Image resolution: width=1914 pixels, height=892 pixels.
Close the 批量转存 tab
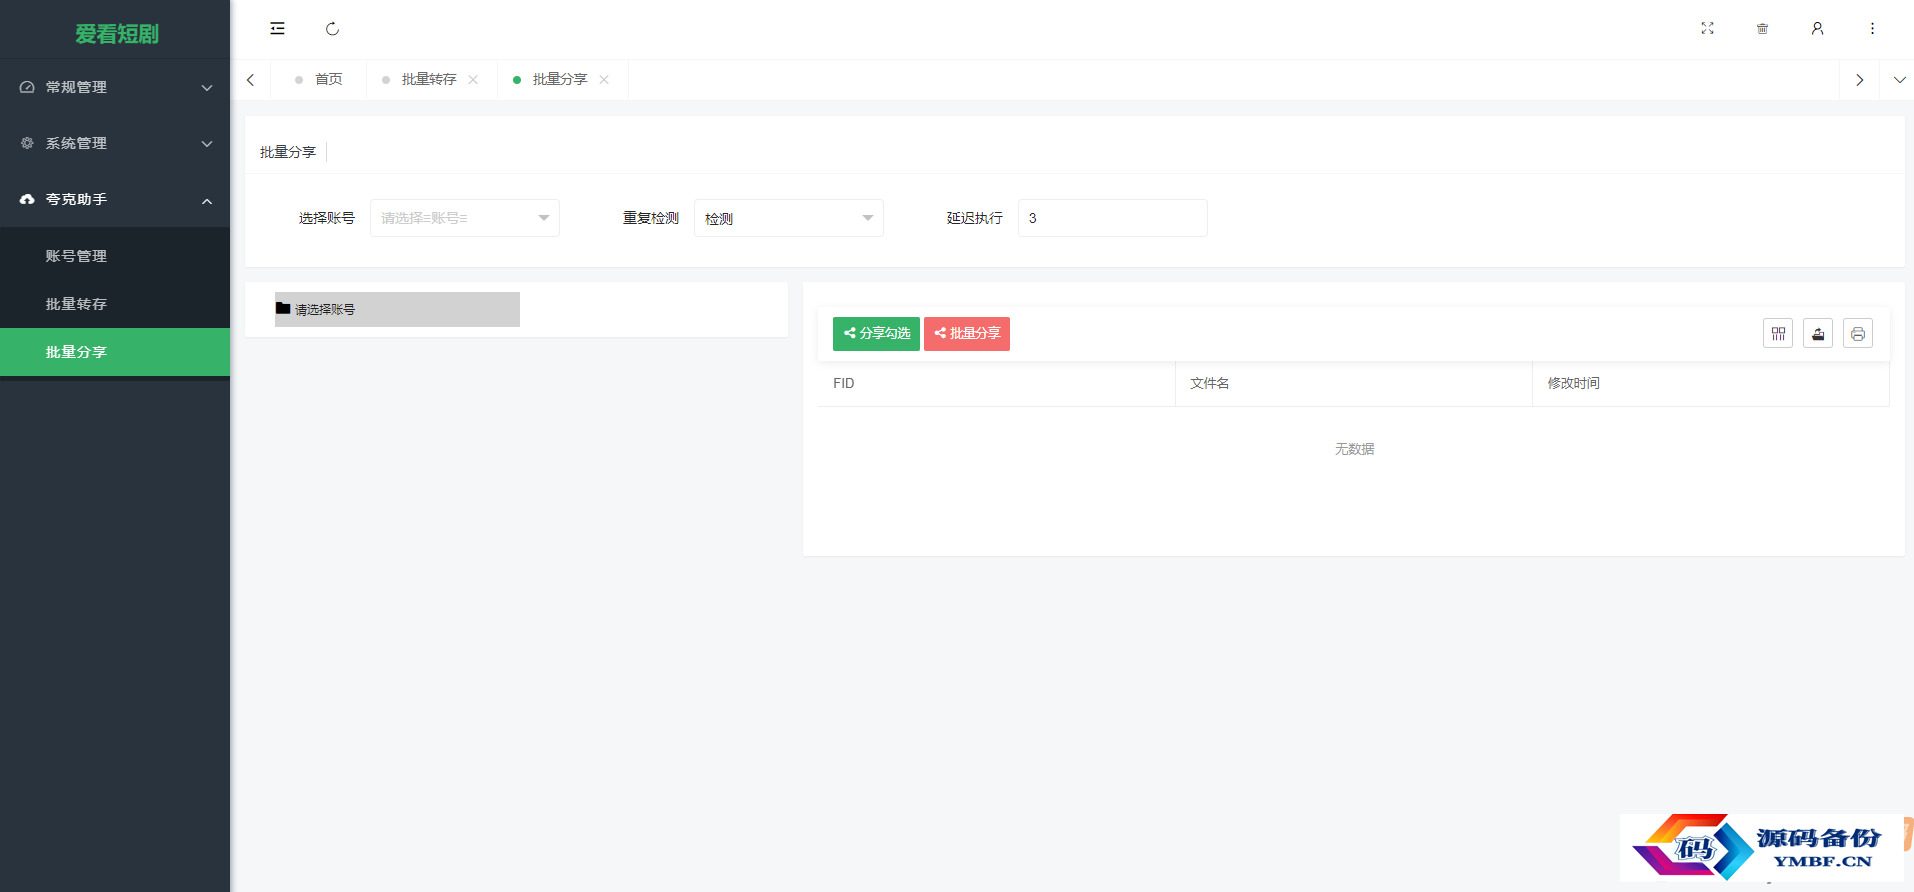tap(473, 80)
